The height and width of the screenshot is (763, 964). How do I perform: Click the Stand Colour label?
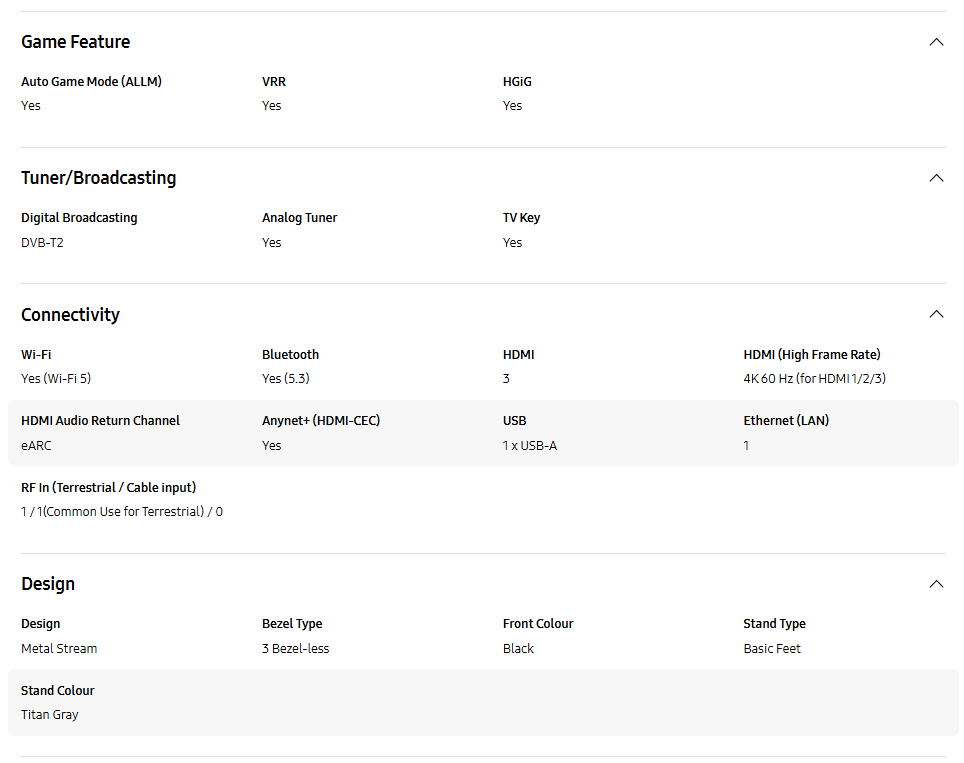(x=58, y=690)
